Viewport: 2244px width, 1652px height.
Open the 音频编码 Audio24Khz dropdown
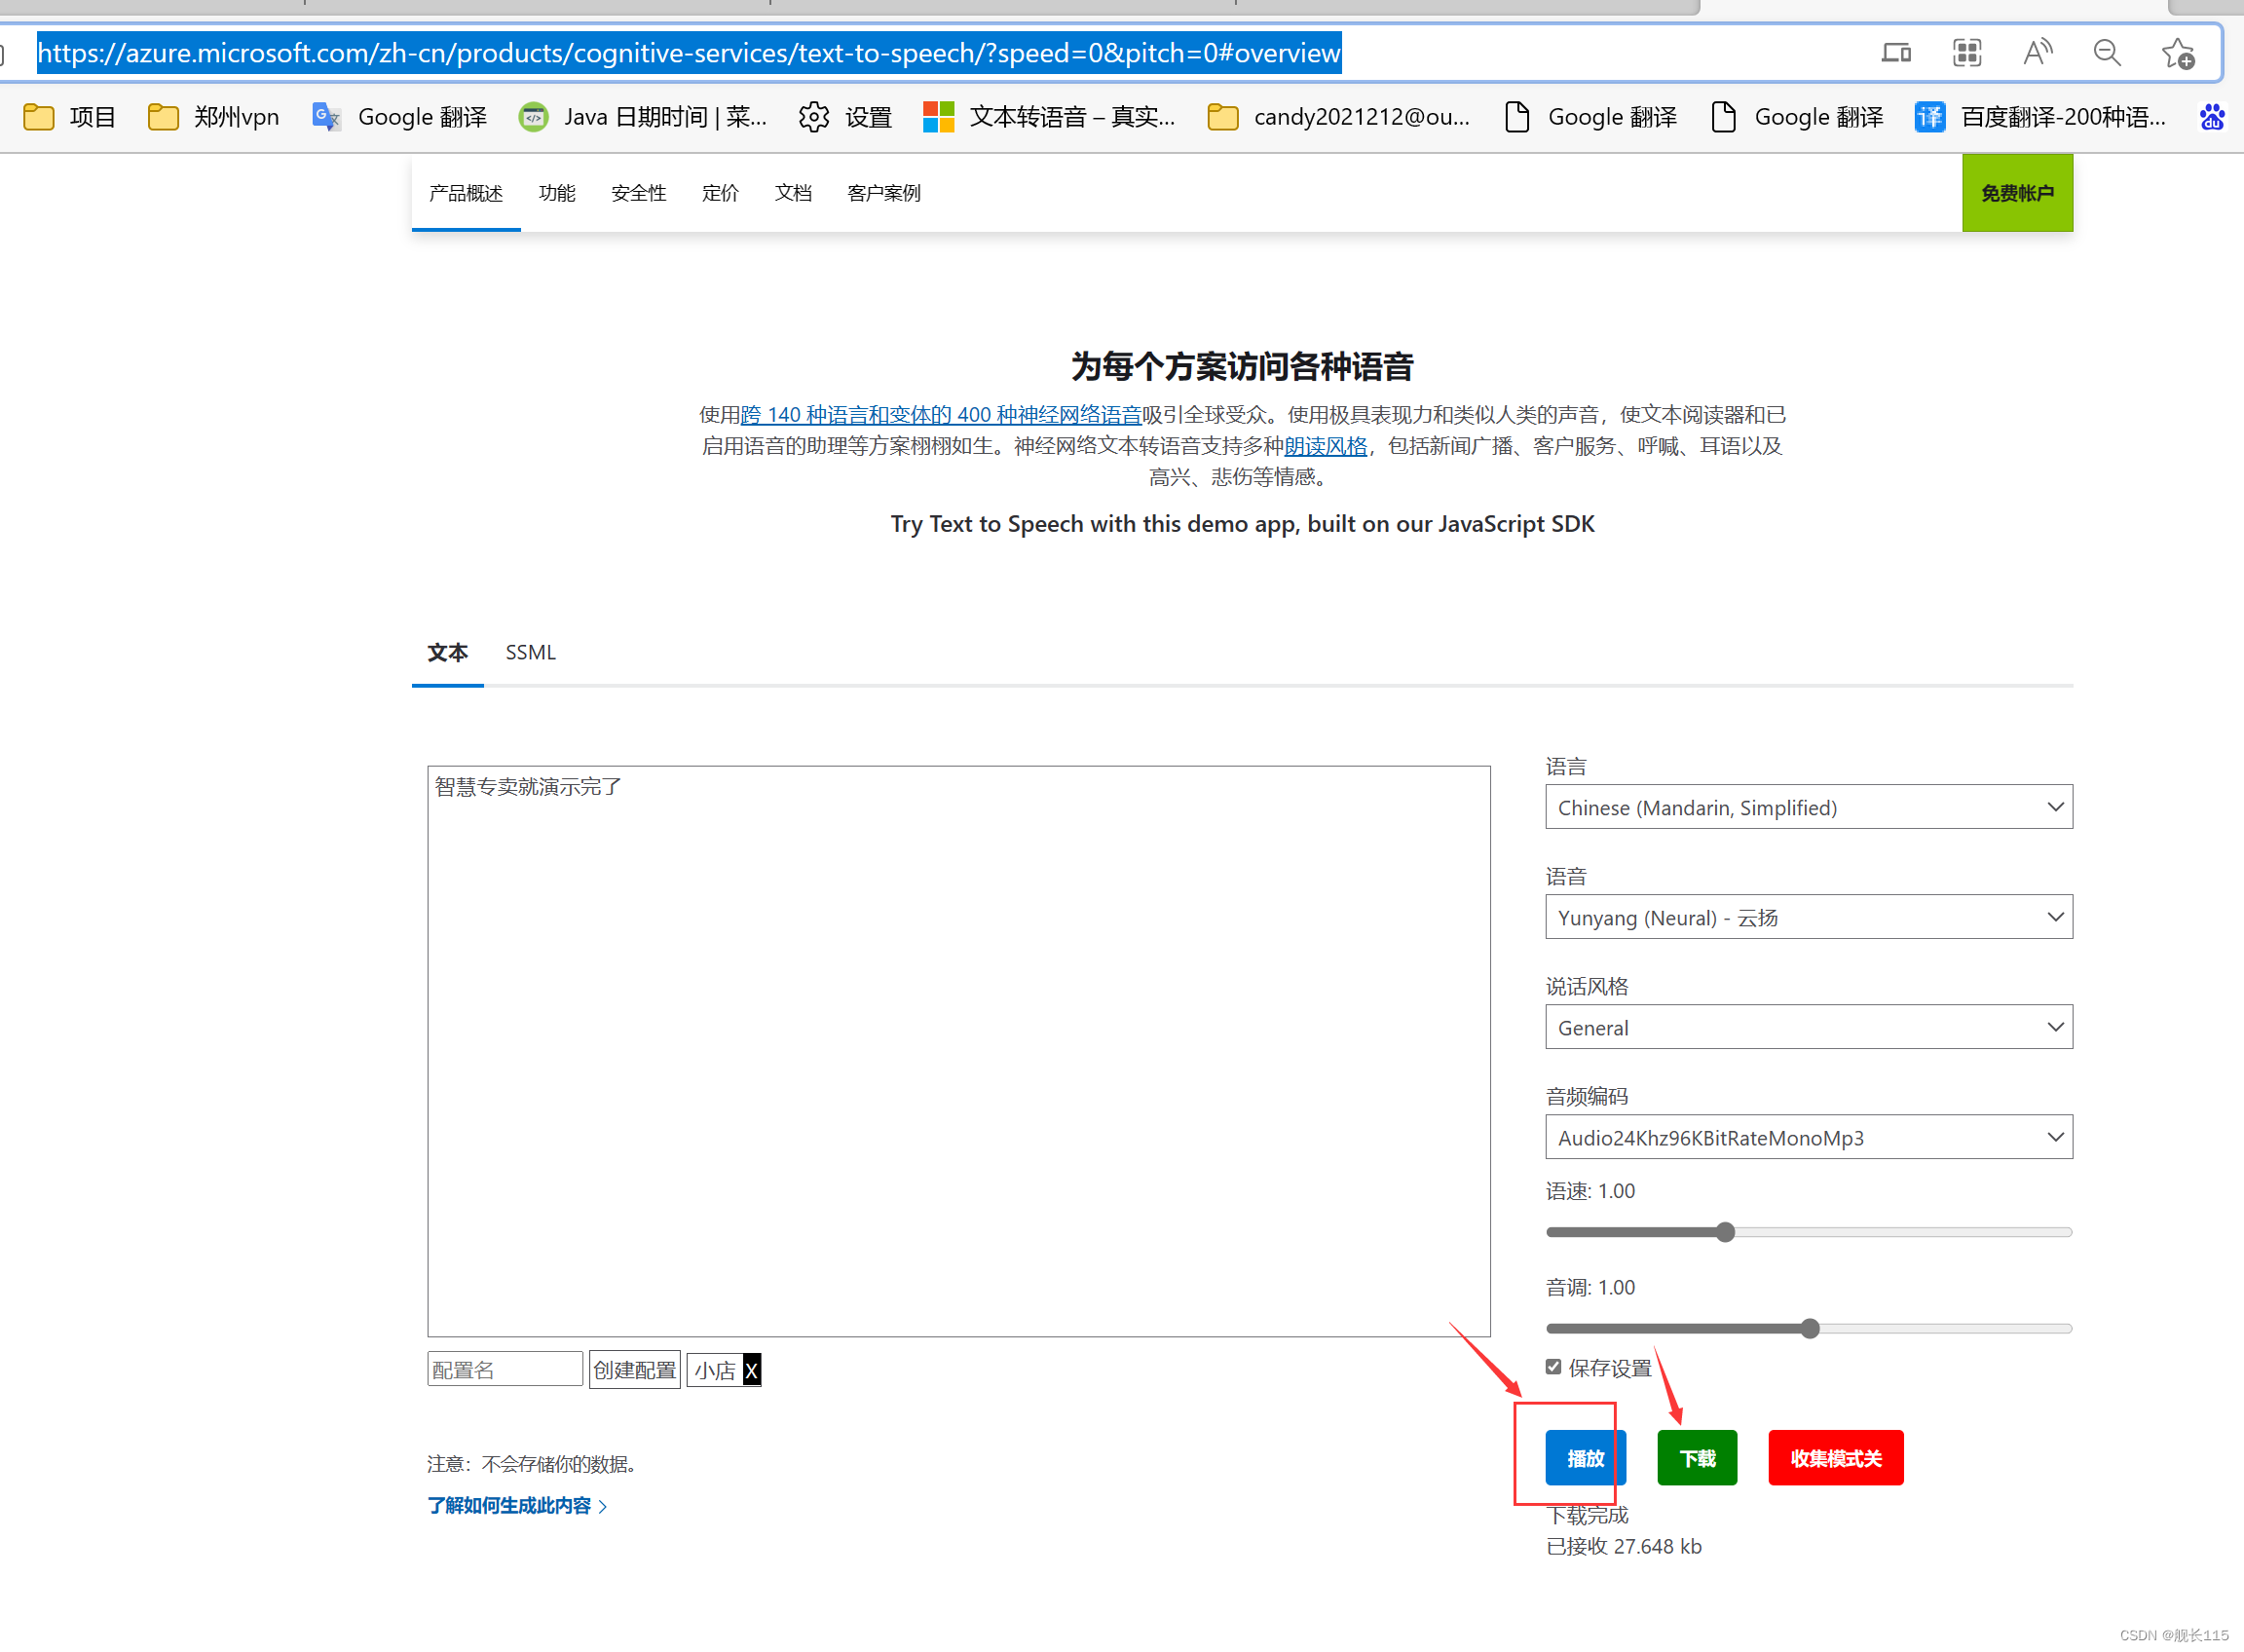point(1808,1137)
